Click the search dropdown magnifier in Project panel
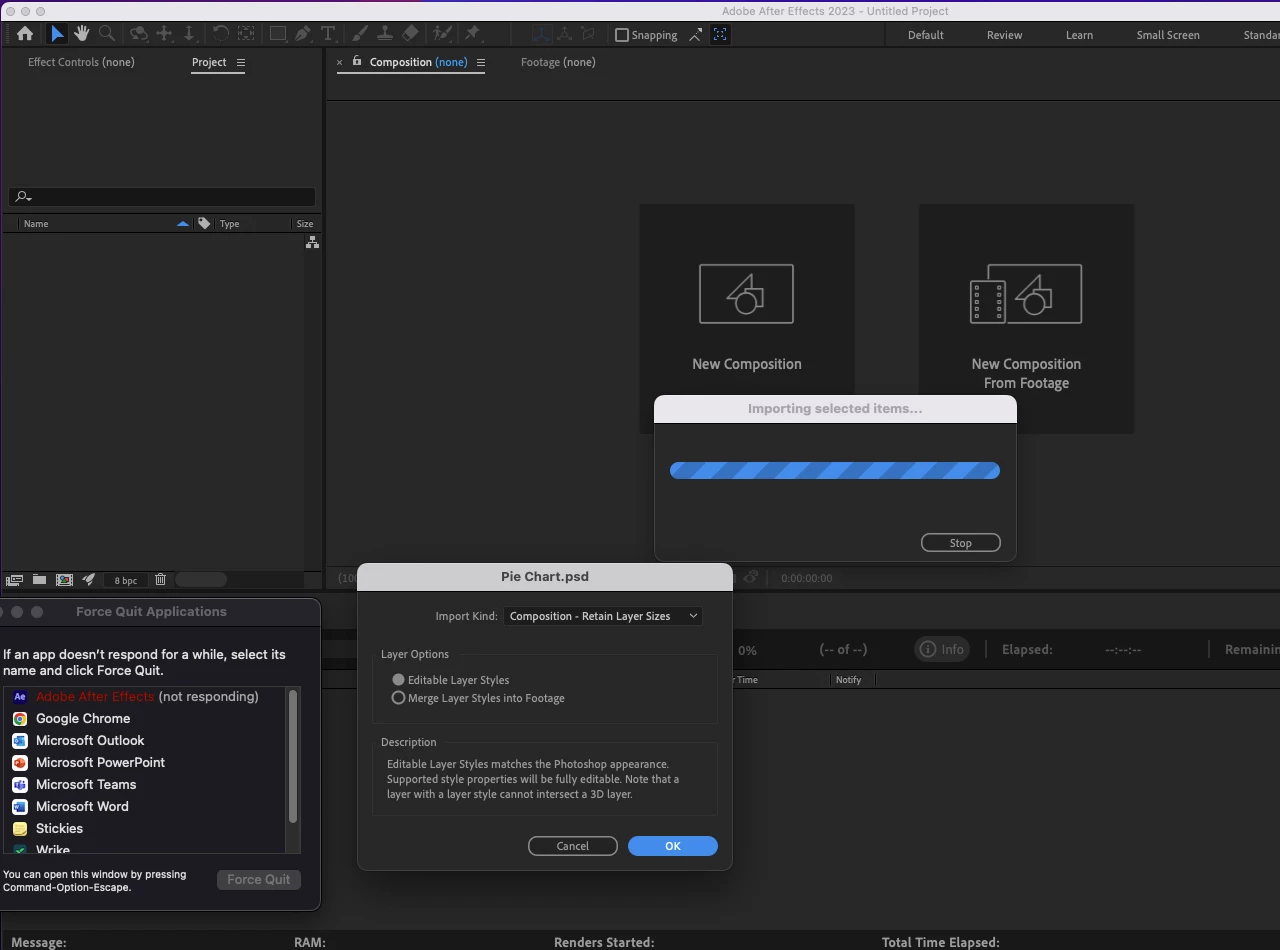The image size is (1280, 950). coord(23,198)
